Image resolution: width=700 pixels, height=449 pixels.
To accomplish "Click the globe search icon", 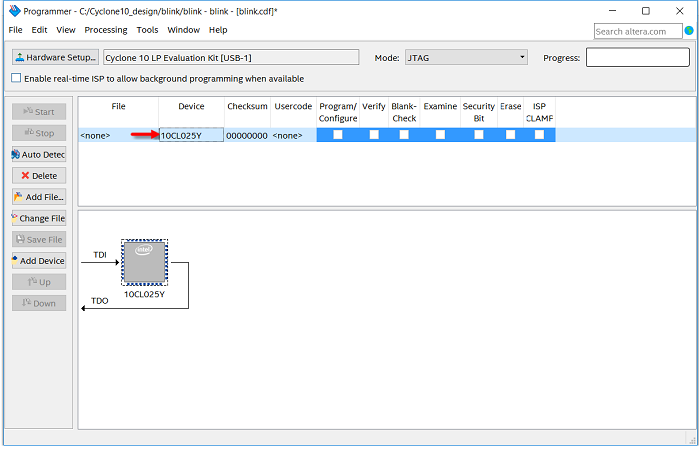I will (689, 31).
